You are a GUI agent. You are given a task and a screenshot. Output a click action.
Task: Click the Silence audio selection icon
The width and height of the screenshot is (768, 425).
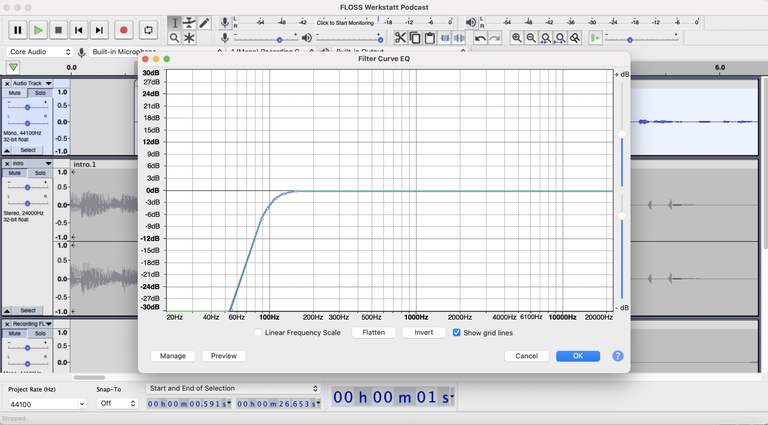[x=459, y=38]
